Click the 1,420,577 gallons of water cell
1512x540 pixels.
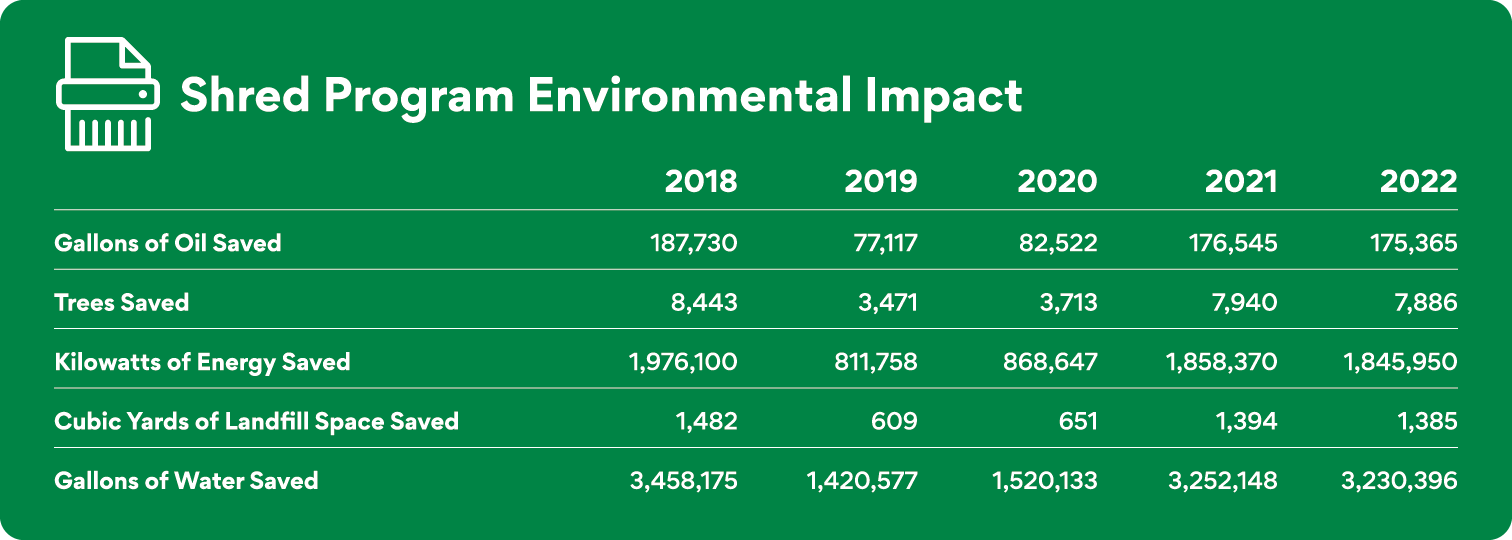[x=862, y=480]
